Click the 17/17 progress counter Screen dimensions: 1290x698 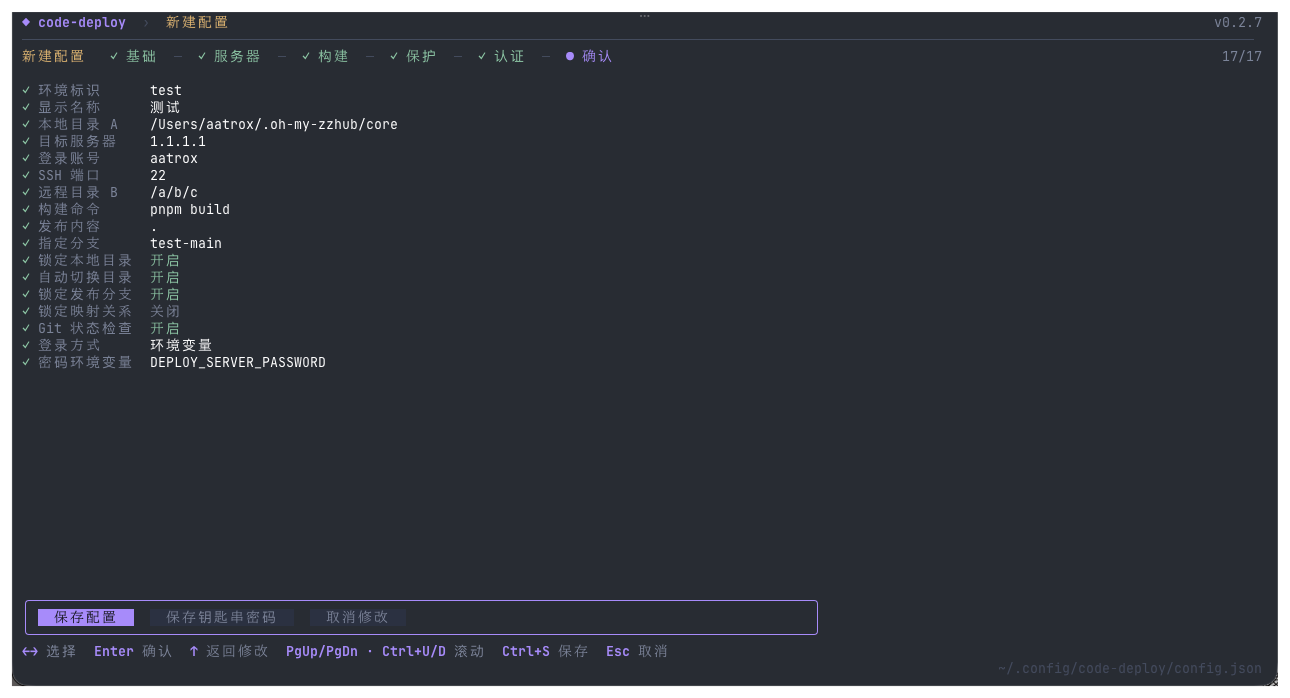(1242, 56)
